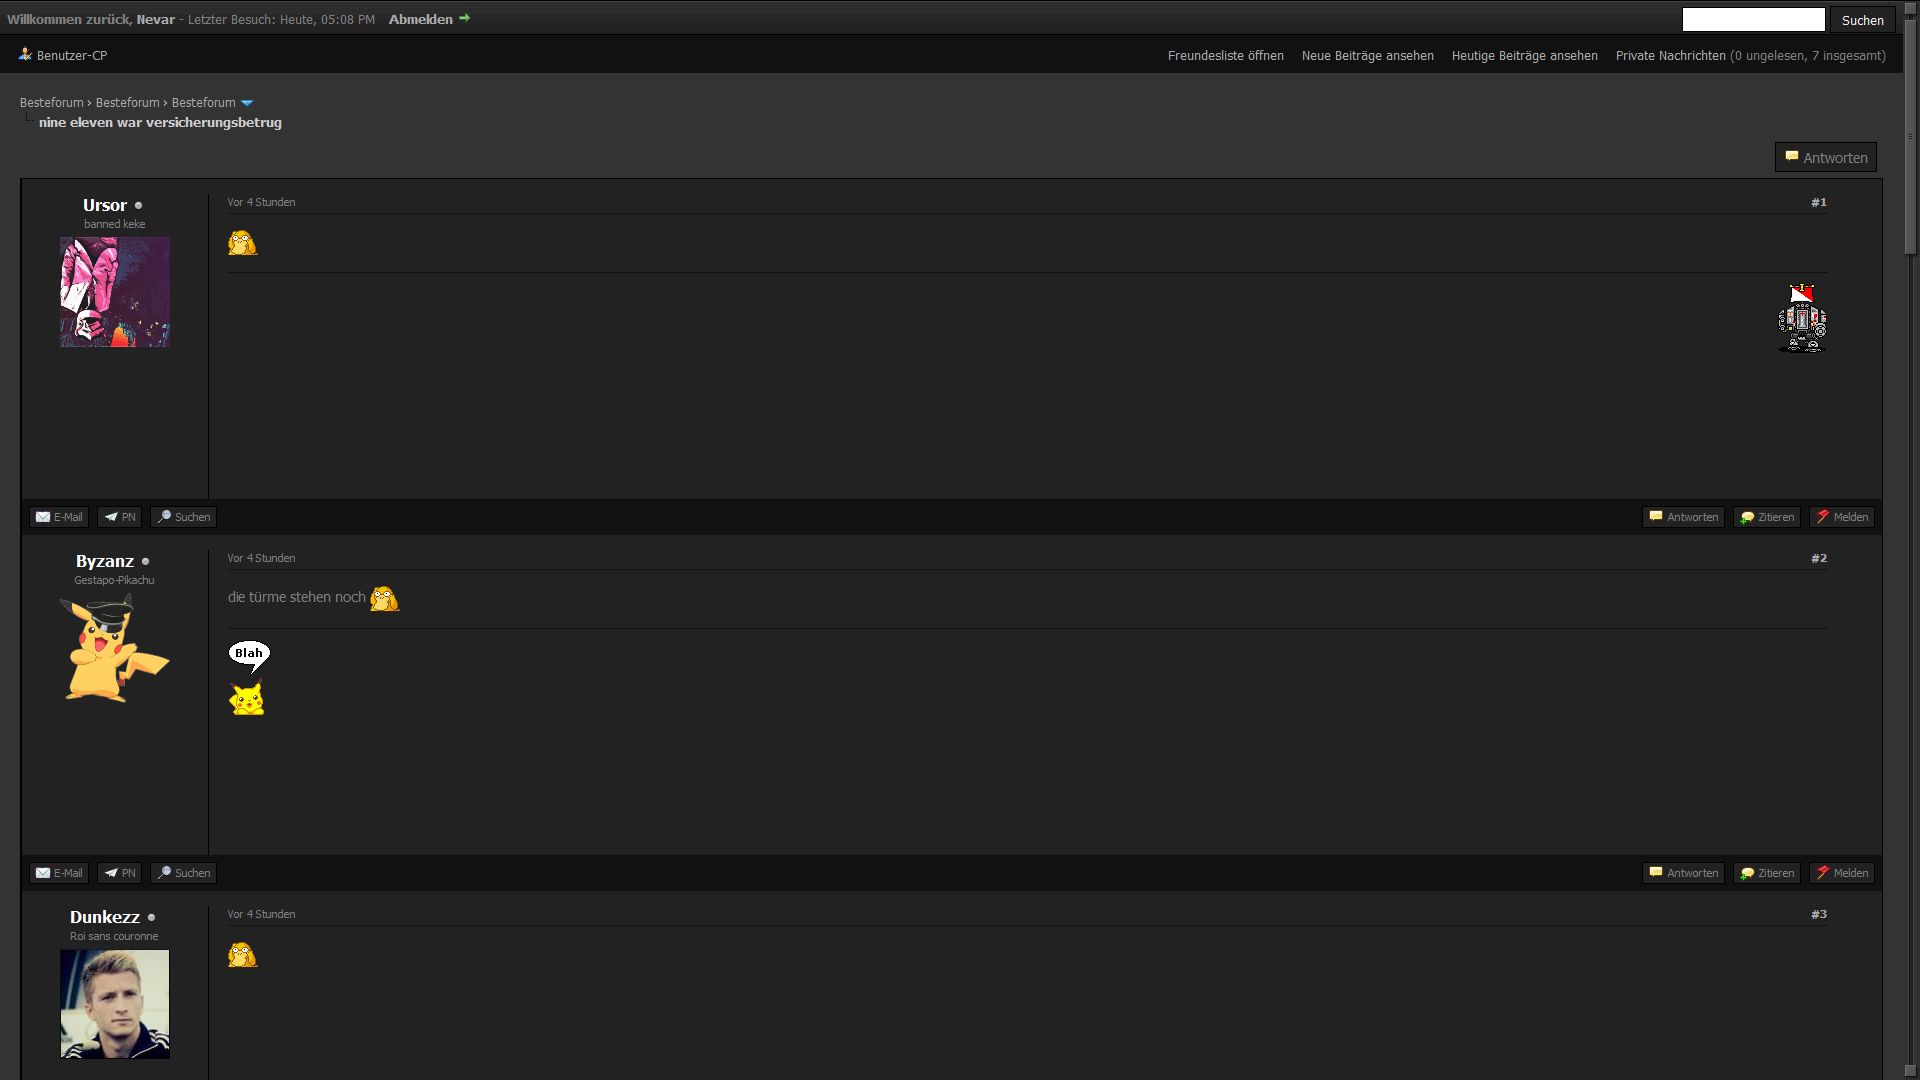Click the green Abmelden arrow icon
Screen dimensions: 1920x1080
click(x=464, y=19)
